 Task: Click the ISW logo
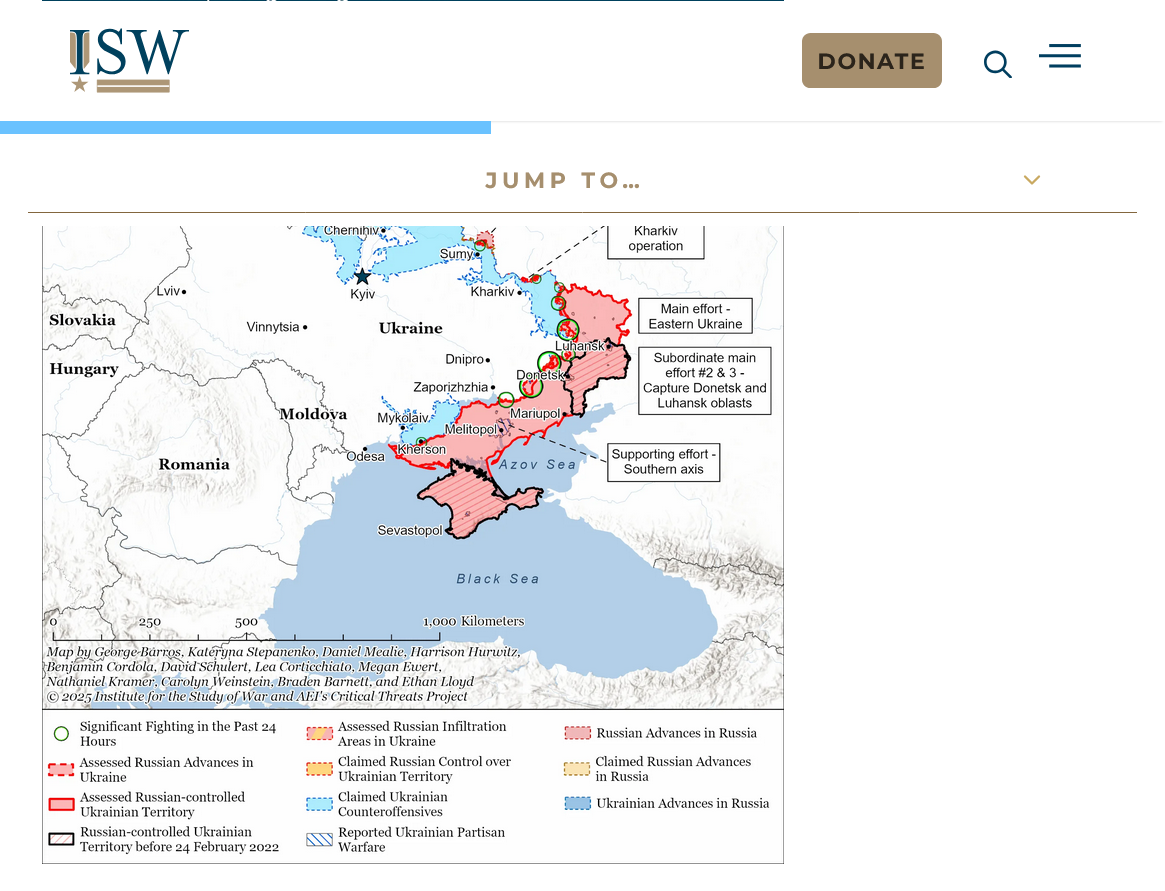point(128,60)
